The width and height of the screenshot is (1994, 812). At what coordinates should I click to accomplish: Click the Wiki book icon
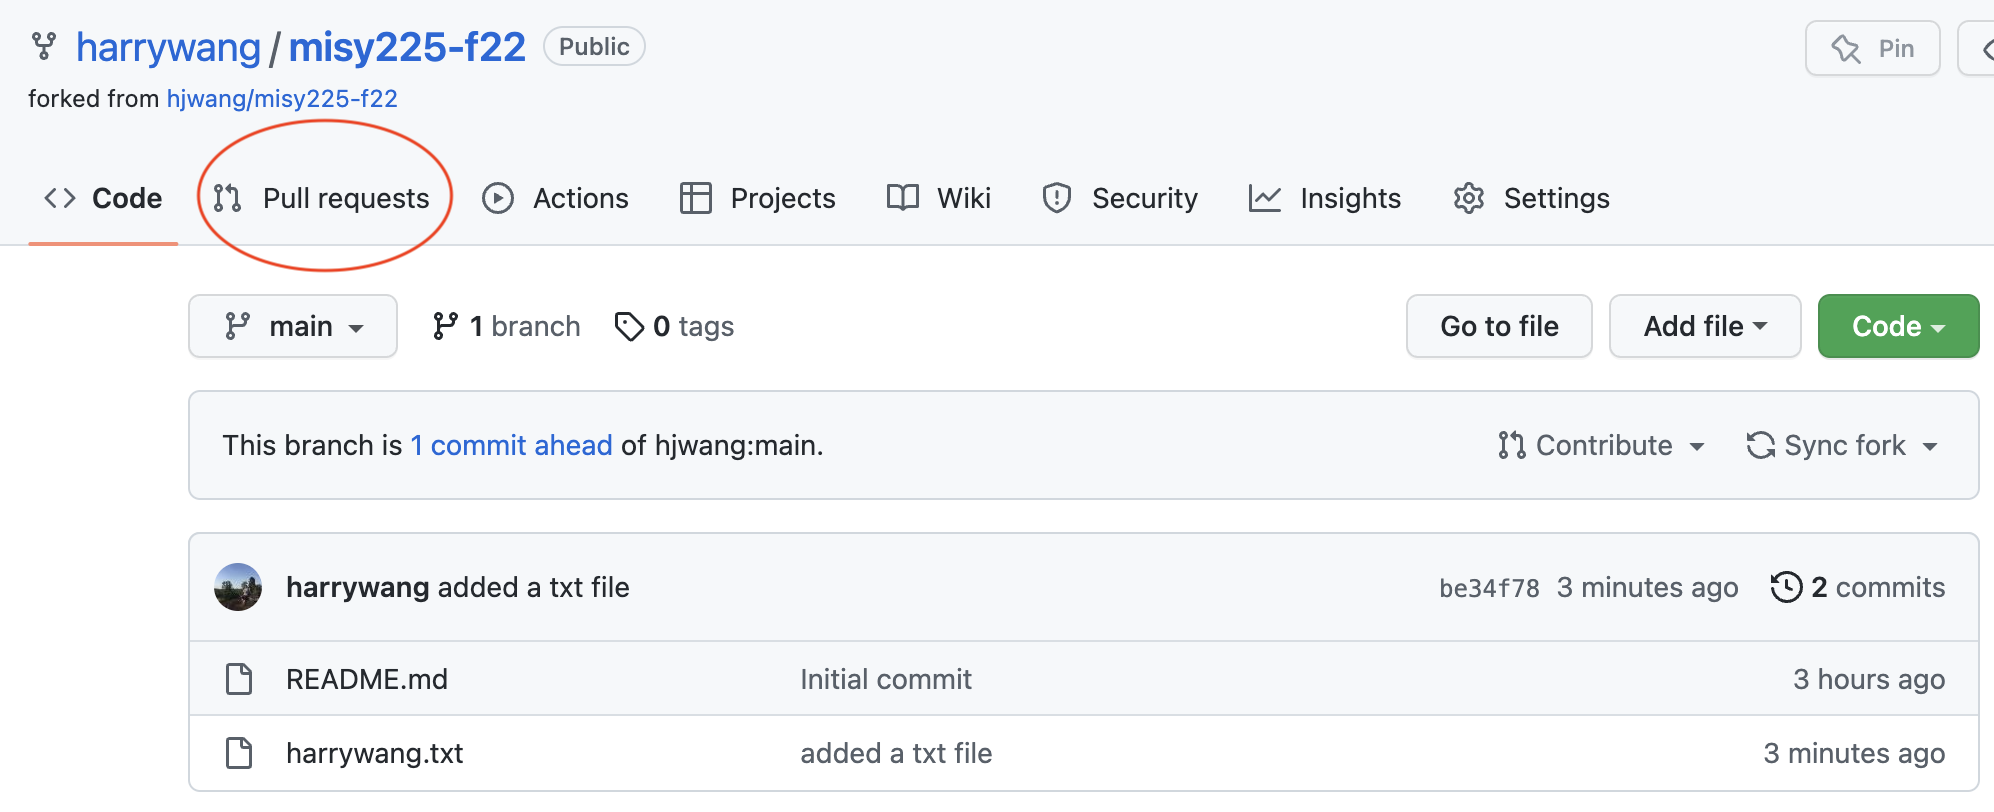pyautogui.click(x=903, y=198)
